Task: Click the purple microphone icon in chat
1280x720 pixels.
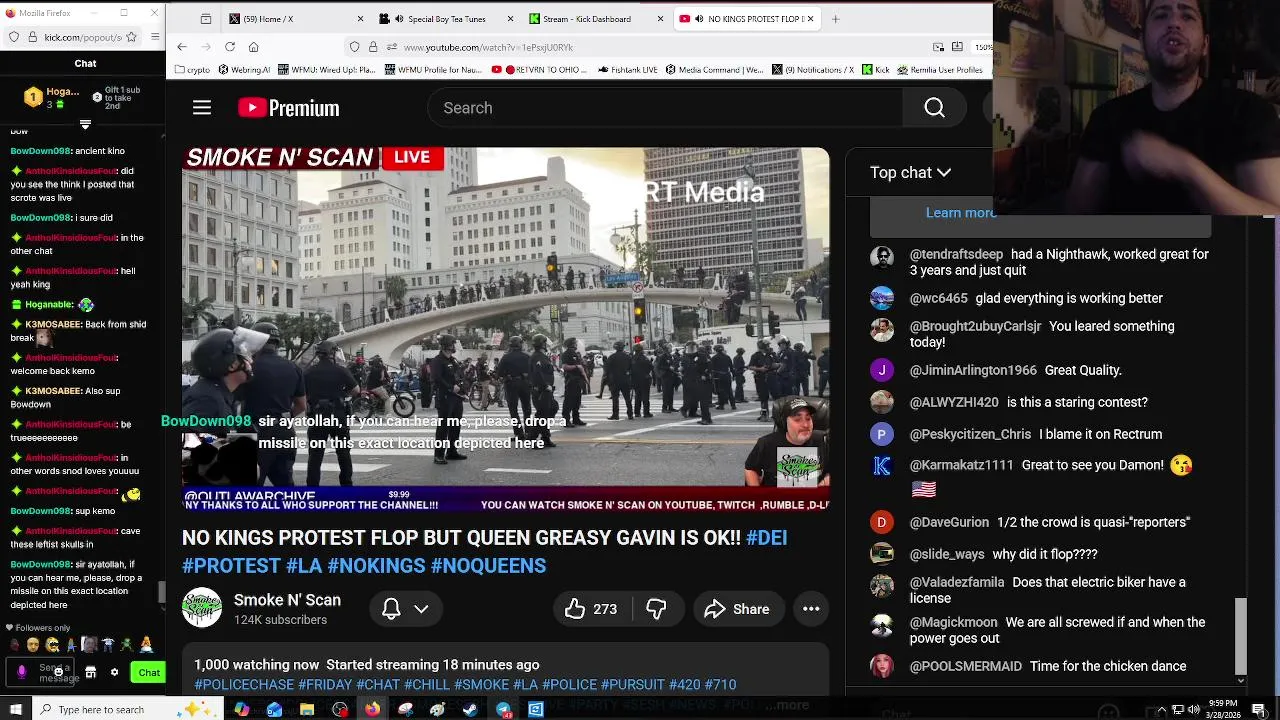Action: point(22,673)
